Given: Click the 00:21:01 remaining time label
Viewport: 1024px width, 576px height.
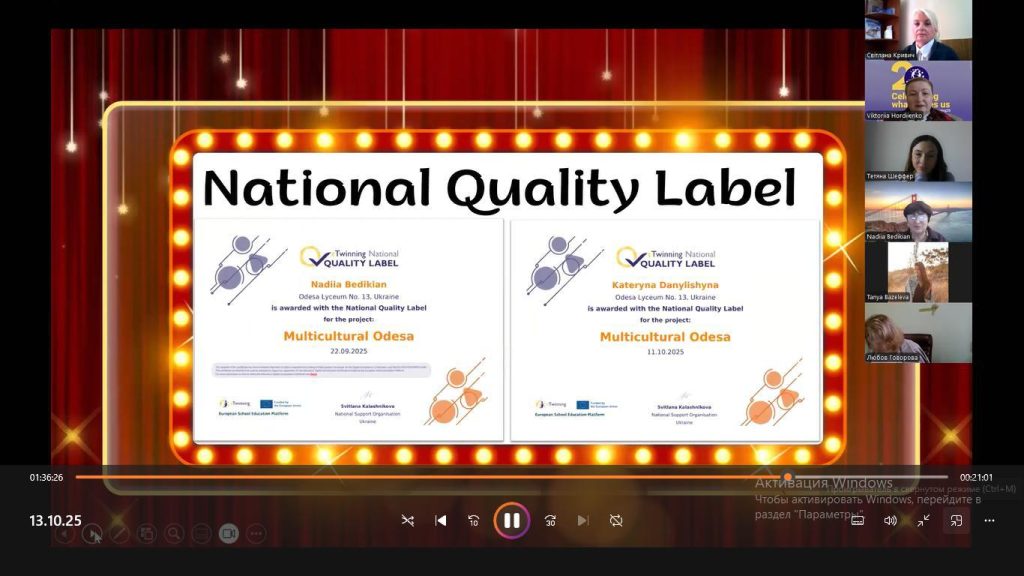Looking at the screenshot, I should 976,477.
